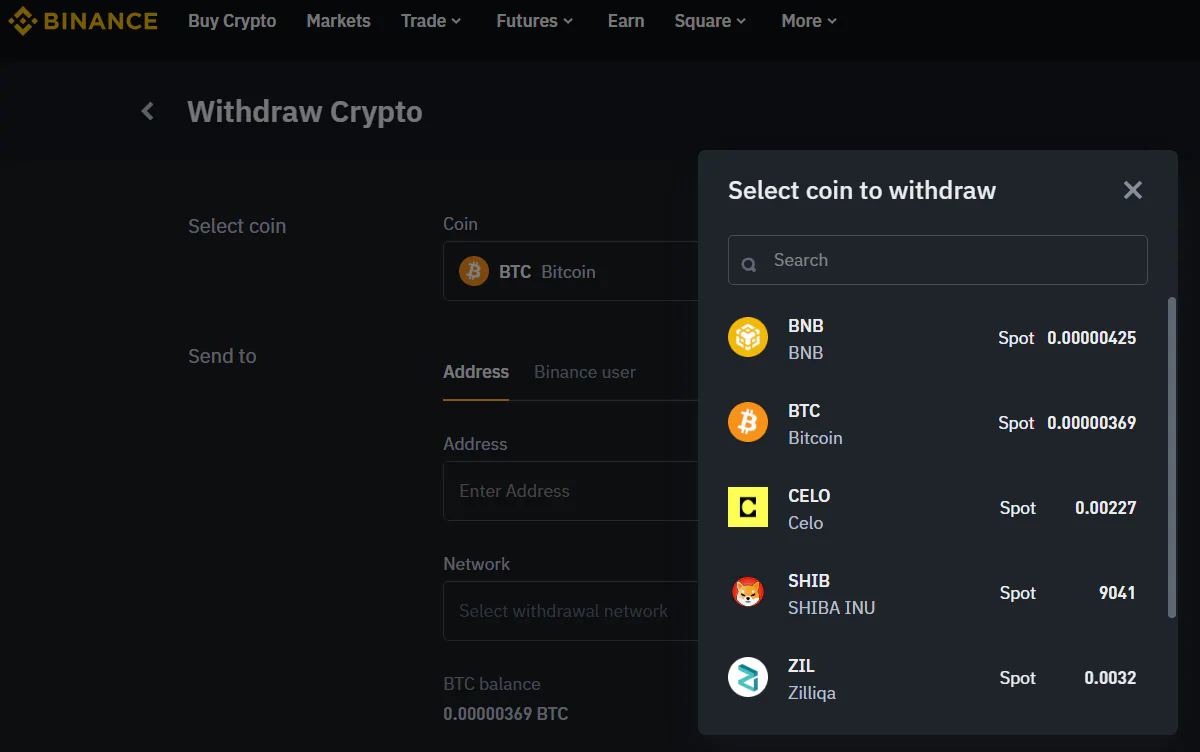
Task: Focus the Enter Address input field
Action: 571,491
